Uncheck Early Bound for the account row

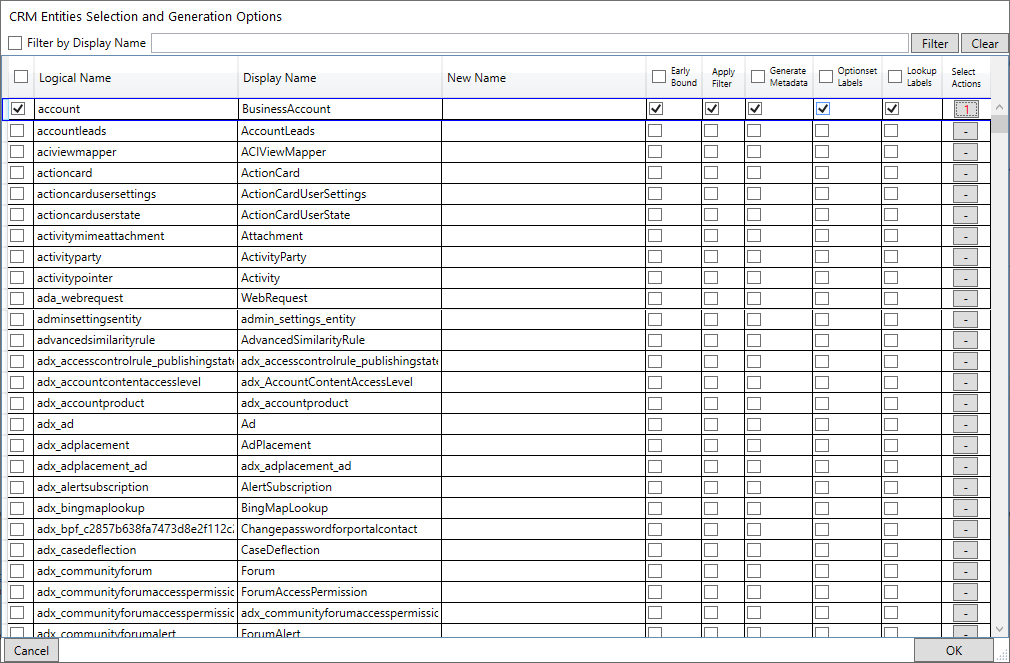point(656,109)
